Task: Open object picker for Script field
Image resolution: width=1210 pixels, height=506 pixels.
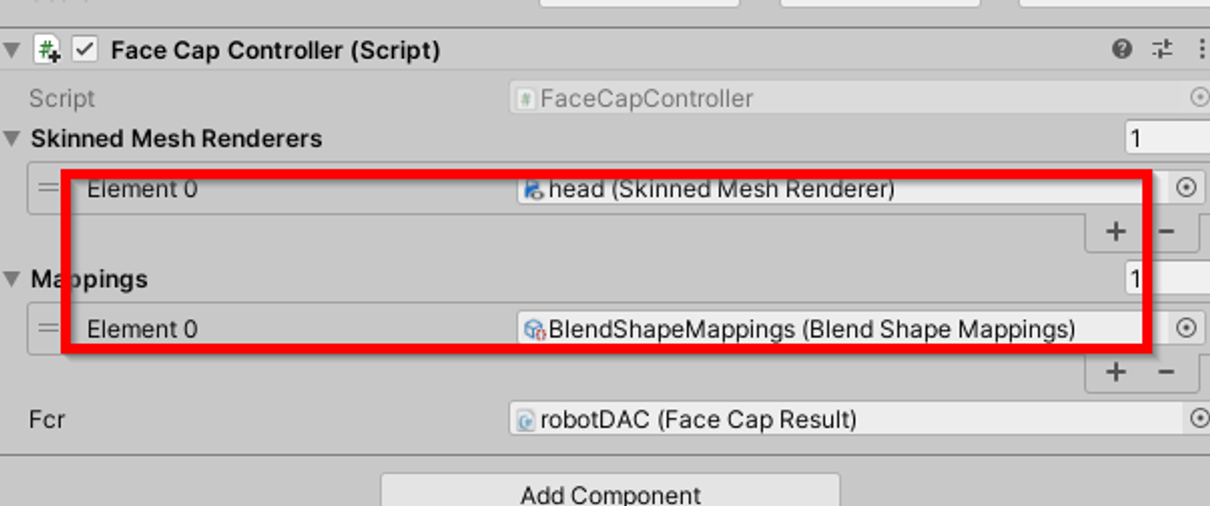Action: click(1199, 98)
